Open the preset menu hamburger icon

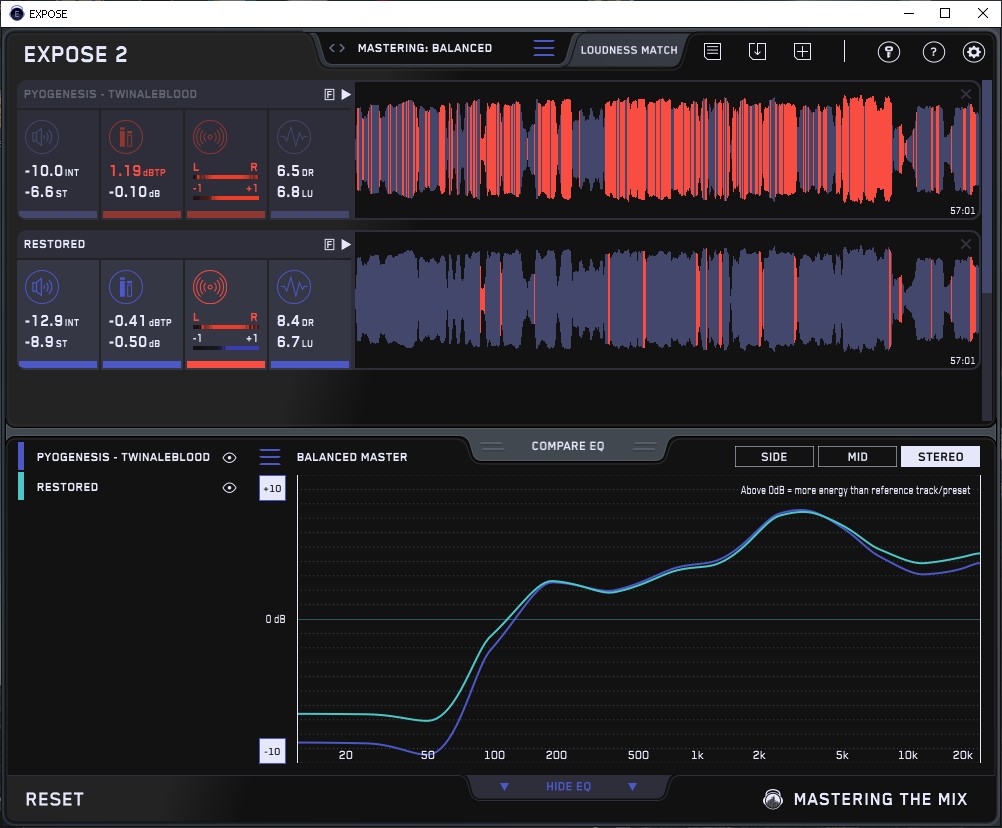point(544,48)
